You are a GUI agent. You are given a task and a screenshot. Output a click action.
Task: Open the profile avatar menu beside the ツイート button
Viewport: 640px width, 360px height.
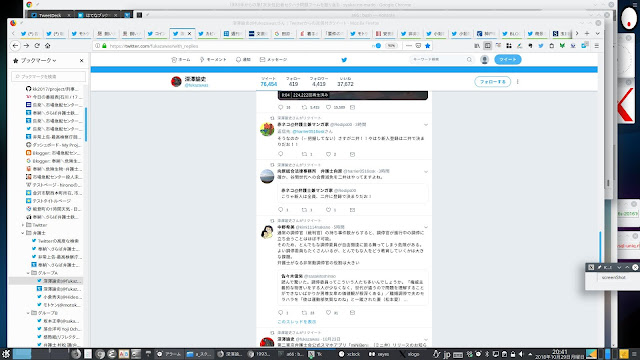coord(484,60)
